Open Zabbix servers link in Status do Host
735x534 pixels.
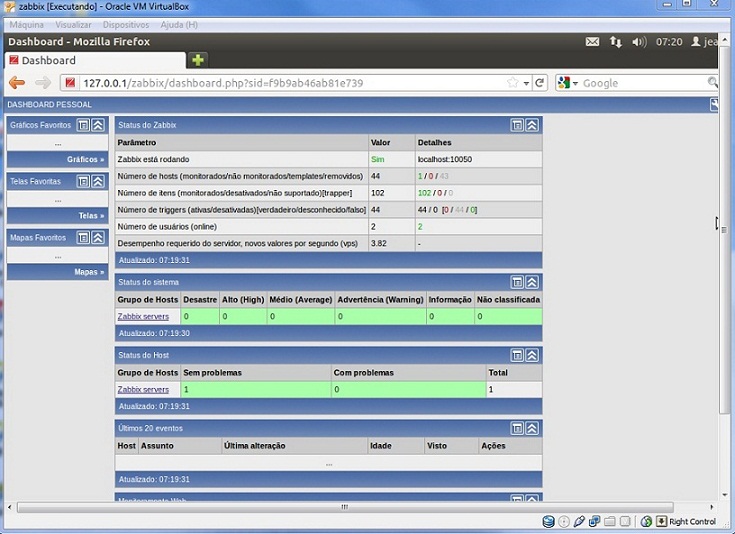click(143, 390)
